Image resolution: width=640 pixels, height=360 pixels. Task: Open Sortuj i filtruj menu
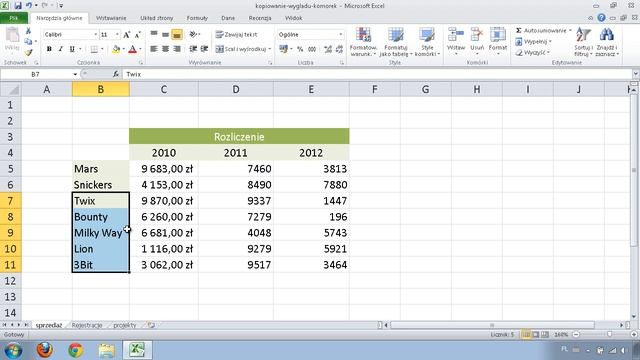coord(584,42)
